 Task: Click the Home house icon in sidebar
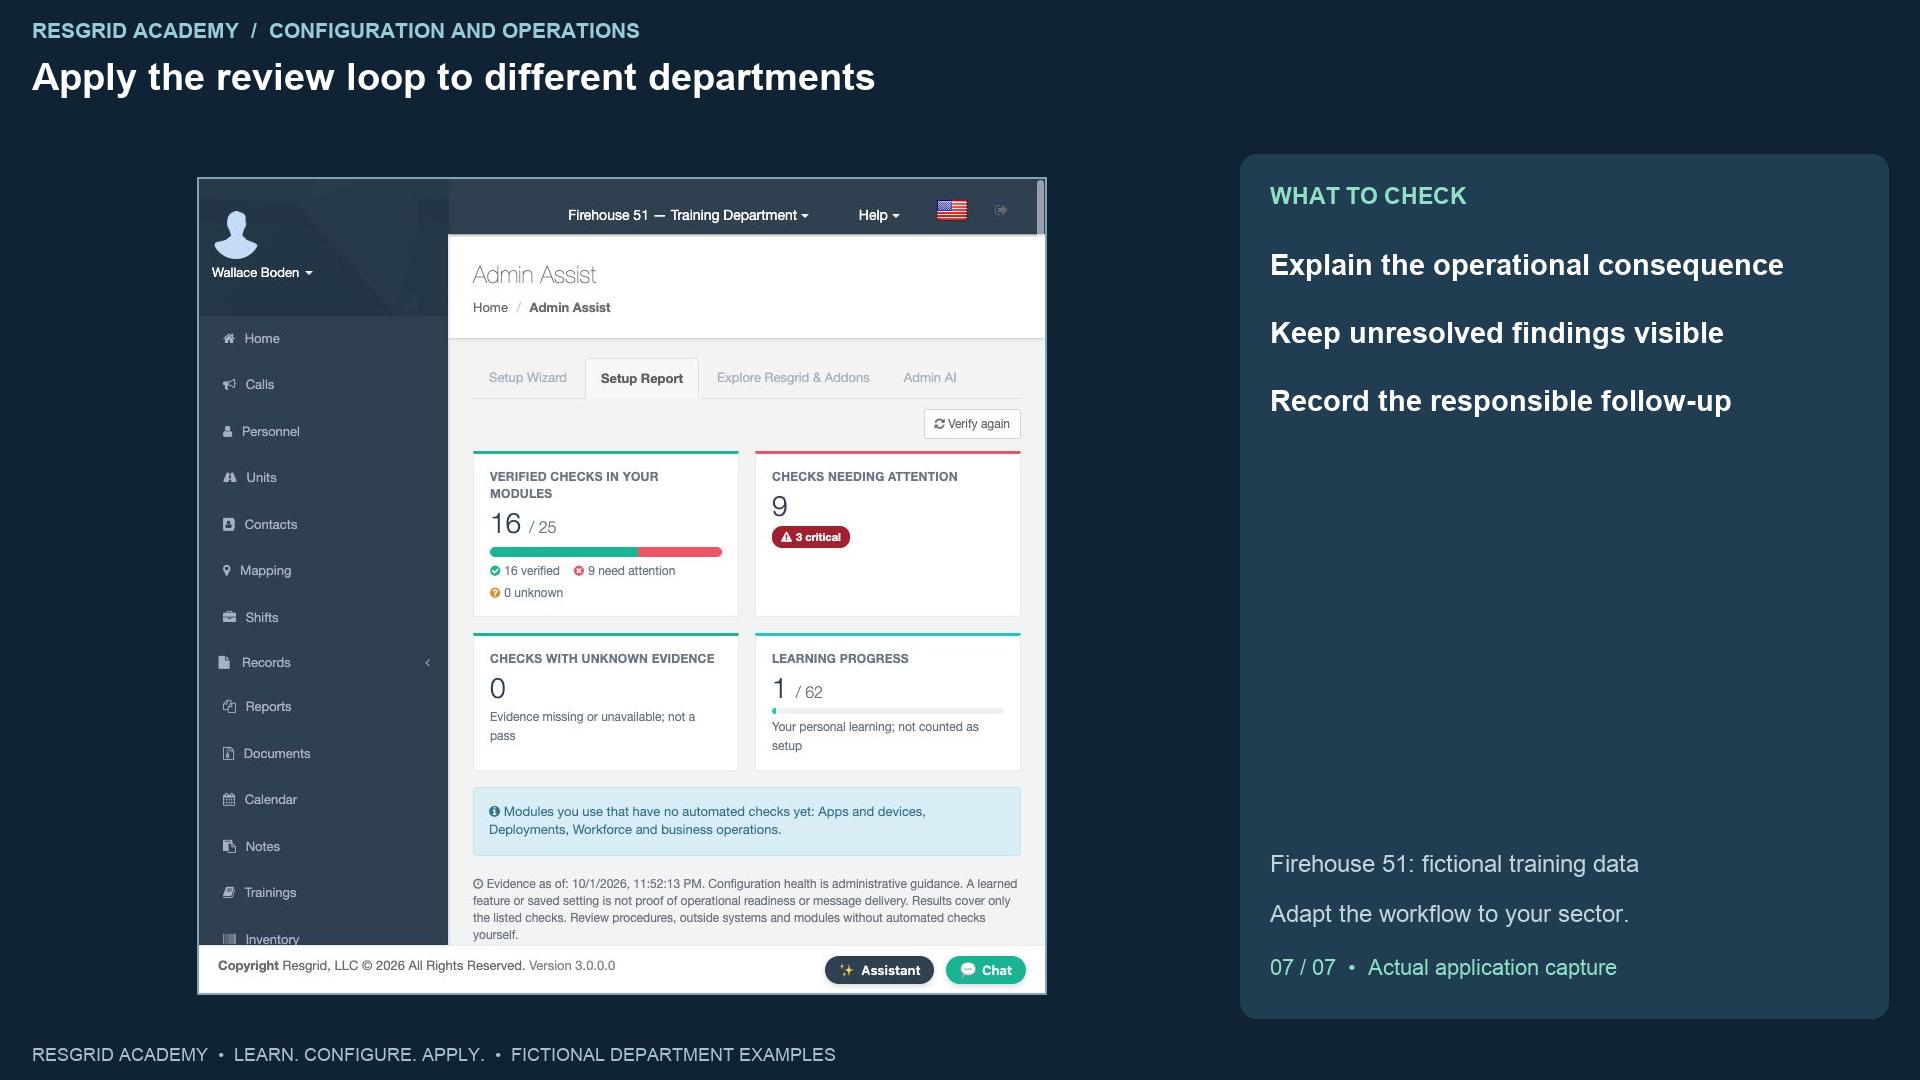click(229, 339)
